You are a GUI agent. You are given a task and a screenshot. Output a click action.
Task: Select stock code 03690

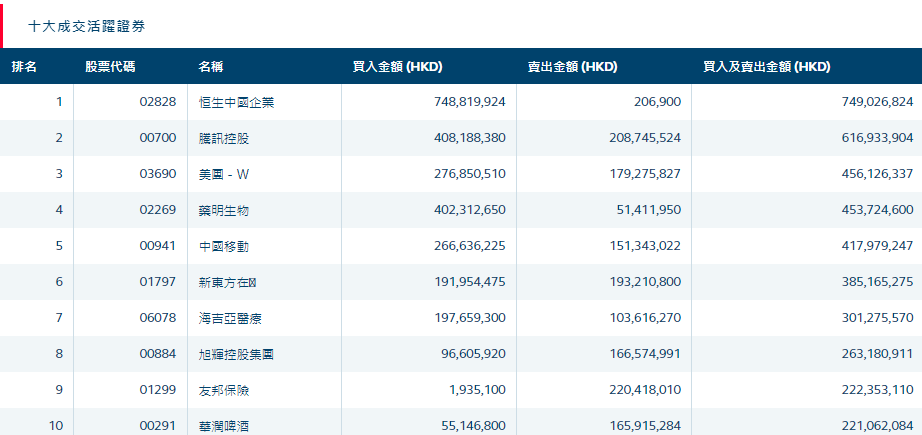[158, 174]
